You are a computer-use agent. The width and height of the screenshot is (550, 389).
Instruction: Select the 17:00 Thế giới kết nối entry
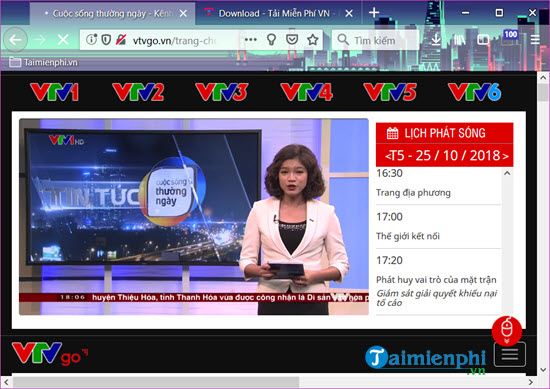click(438, 227)
